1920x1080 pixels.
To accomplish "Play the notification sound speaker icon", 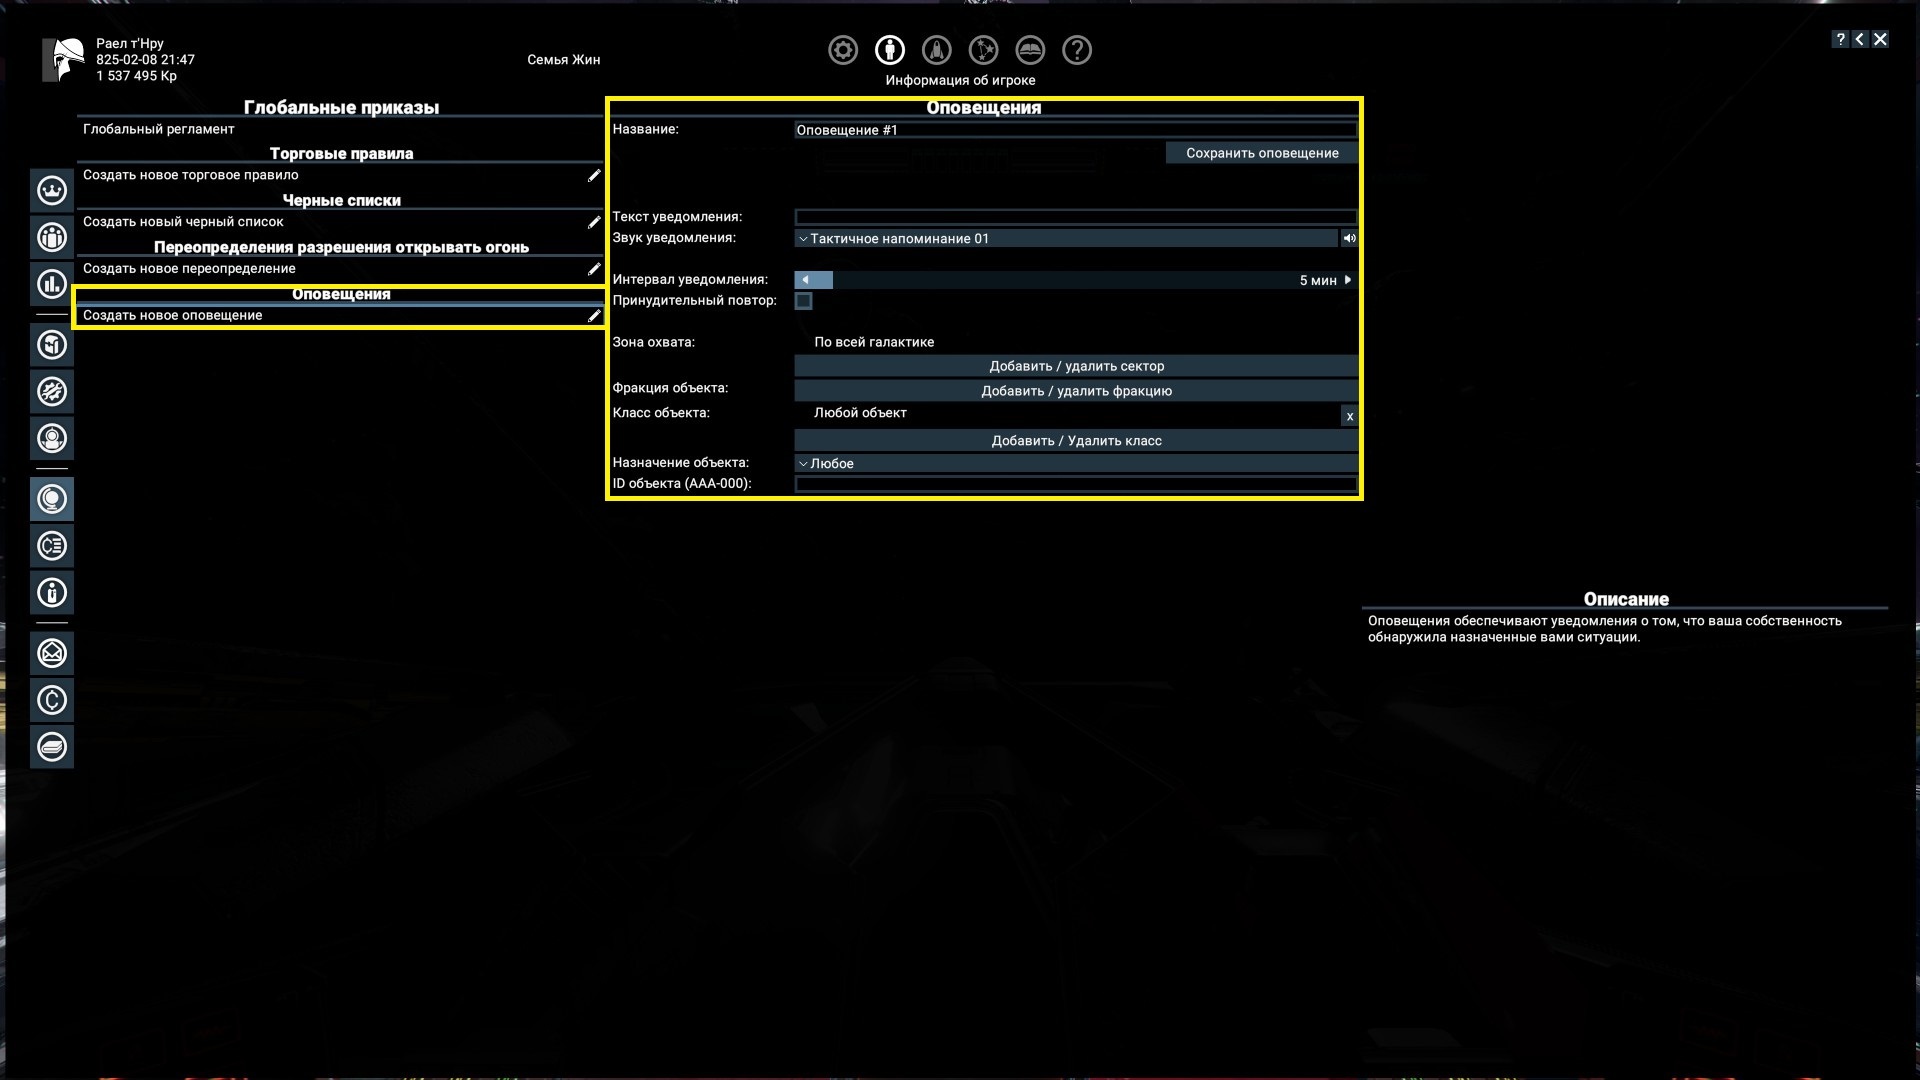I will pyautogui.click(x=1349, y=238).
